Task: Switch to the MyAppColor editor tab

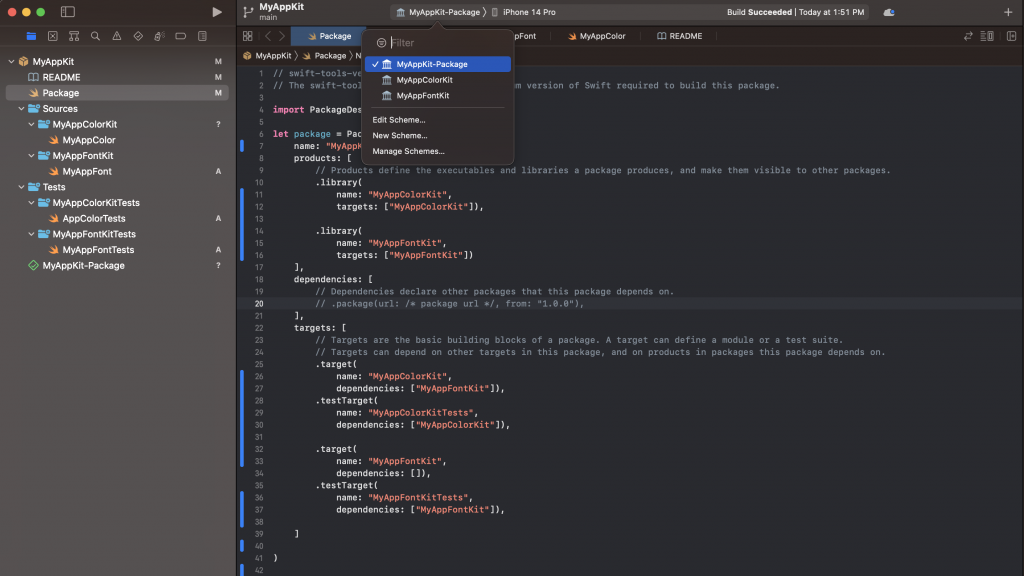Action: pyautogui.click(x=596, y=36)
